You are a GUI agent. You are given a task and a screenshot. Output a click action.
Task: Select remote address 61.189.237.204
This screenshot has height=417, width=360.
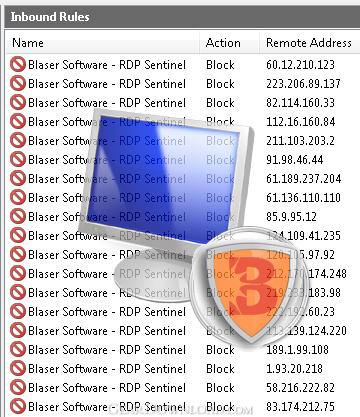(x=303, y=179)
